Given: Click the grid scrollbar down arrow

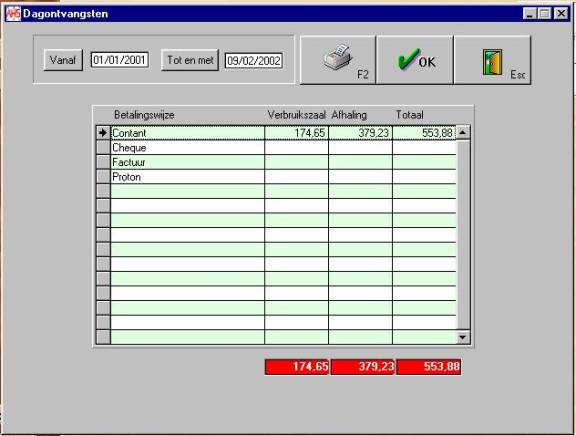Looking at the screenshot, I should point(462,337).
